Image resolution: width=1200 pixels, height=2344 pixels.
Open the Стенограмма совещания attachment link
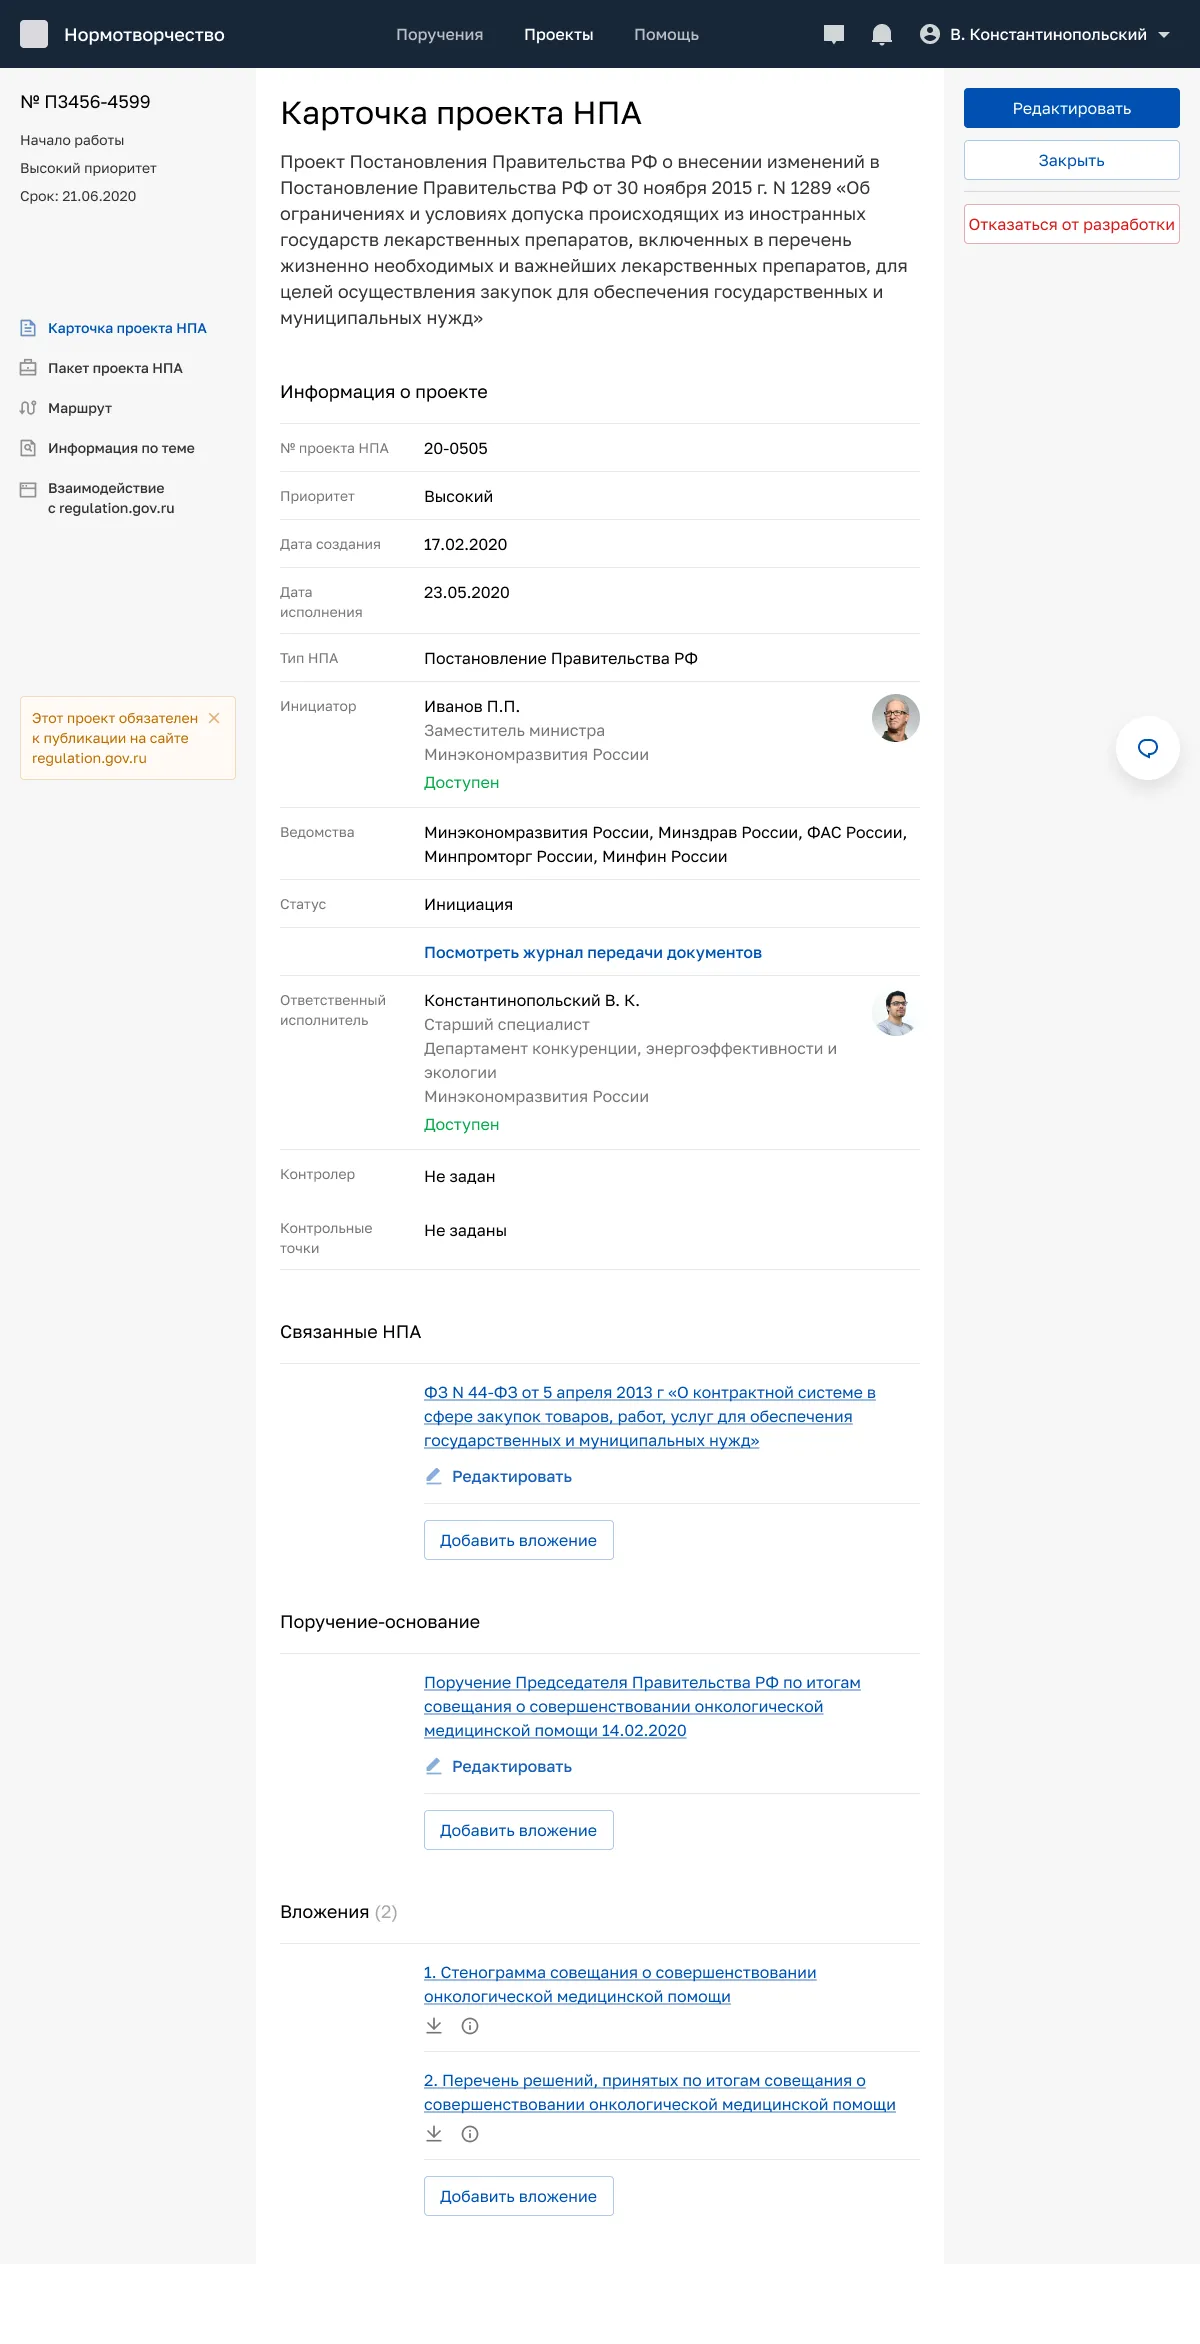(620, 1985)
